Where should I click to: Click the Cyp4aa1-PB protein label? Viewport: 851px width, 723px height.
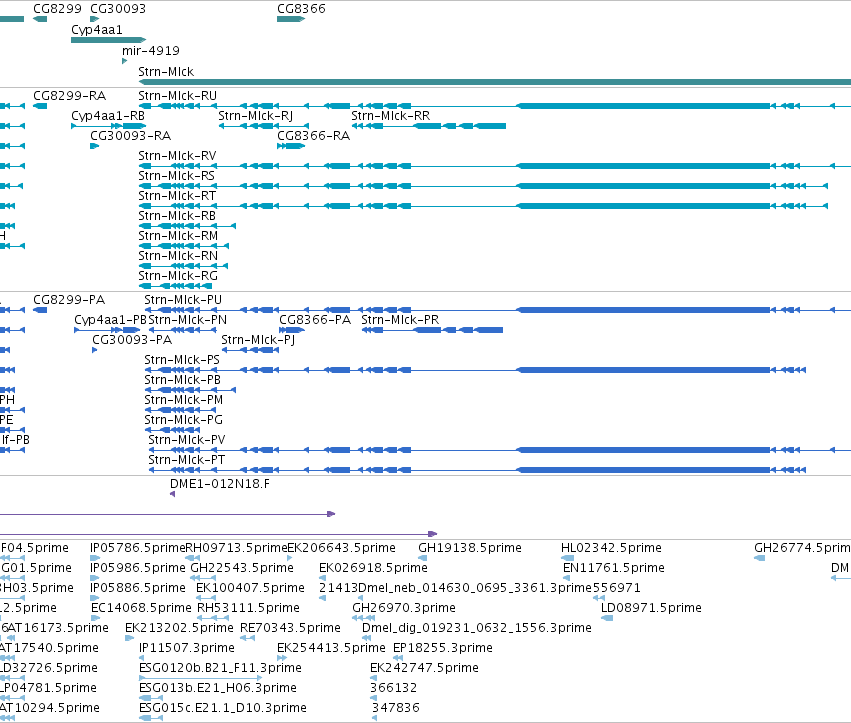[x=110, y=320]
